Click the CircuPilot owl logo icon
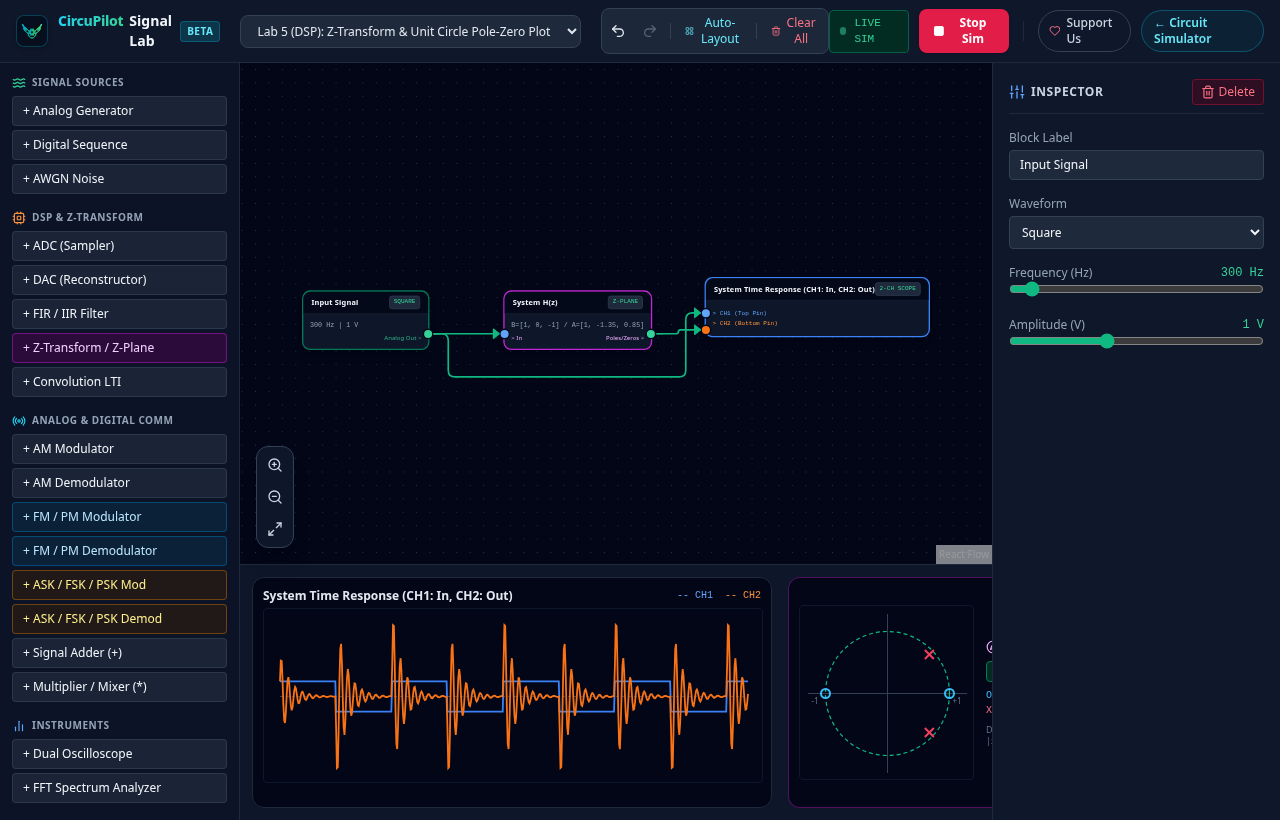Image resolution: width=1280 pixels, height=820 pixels. [32, 31]
